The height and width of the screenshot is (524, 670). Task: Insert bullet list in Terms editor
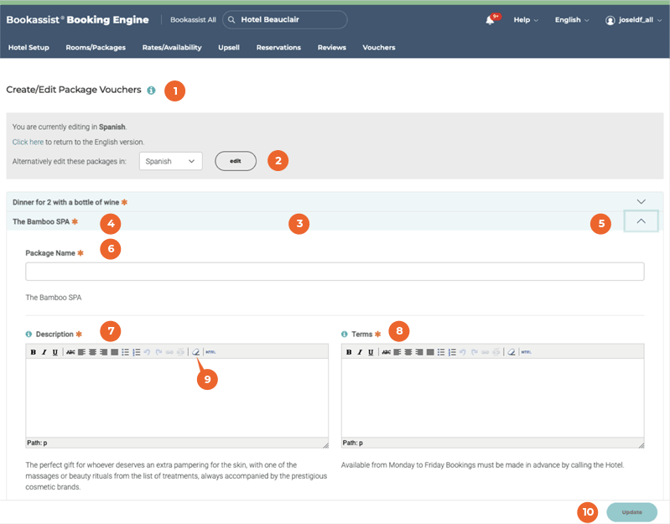(x=441, y=352)
